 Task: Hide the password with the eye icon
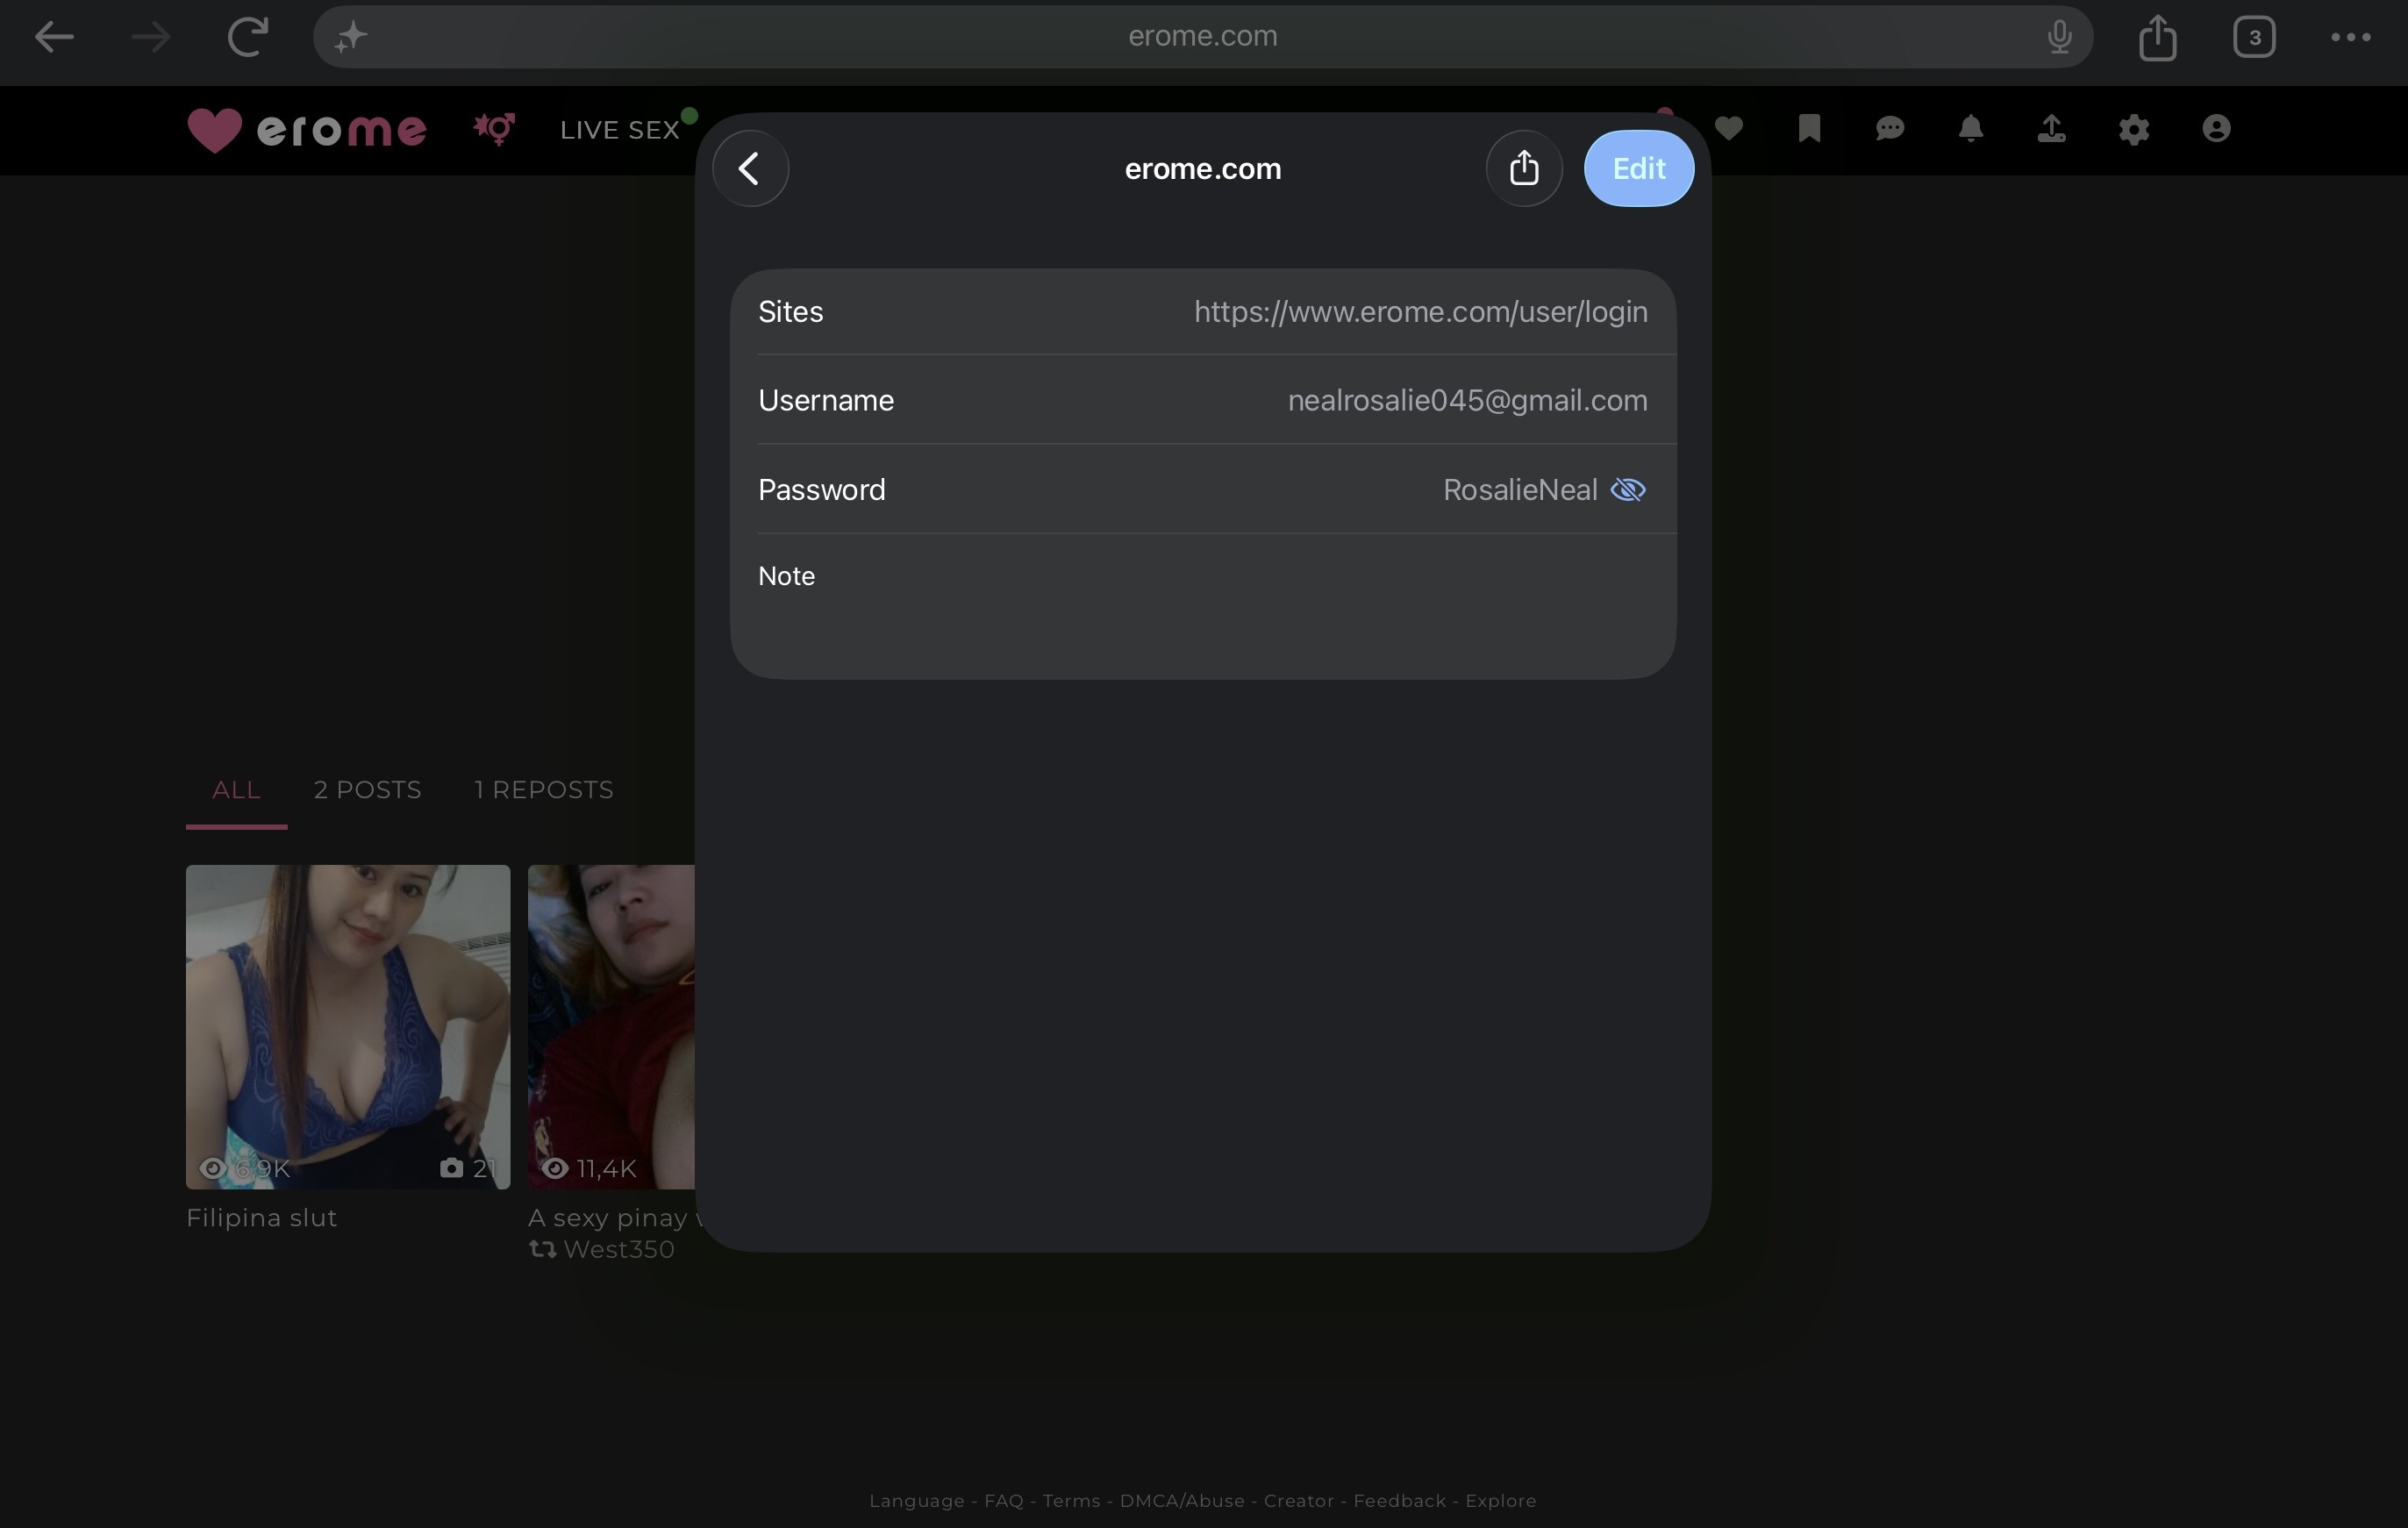pyautogui.click(x=1628, y=490)
